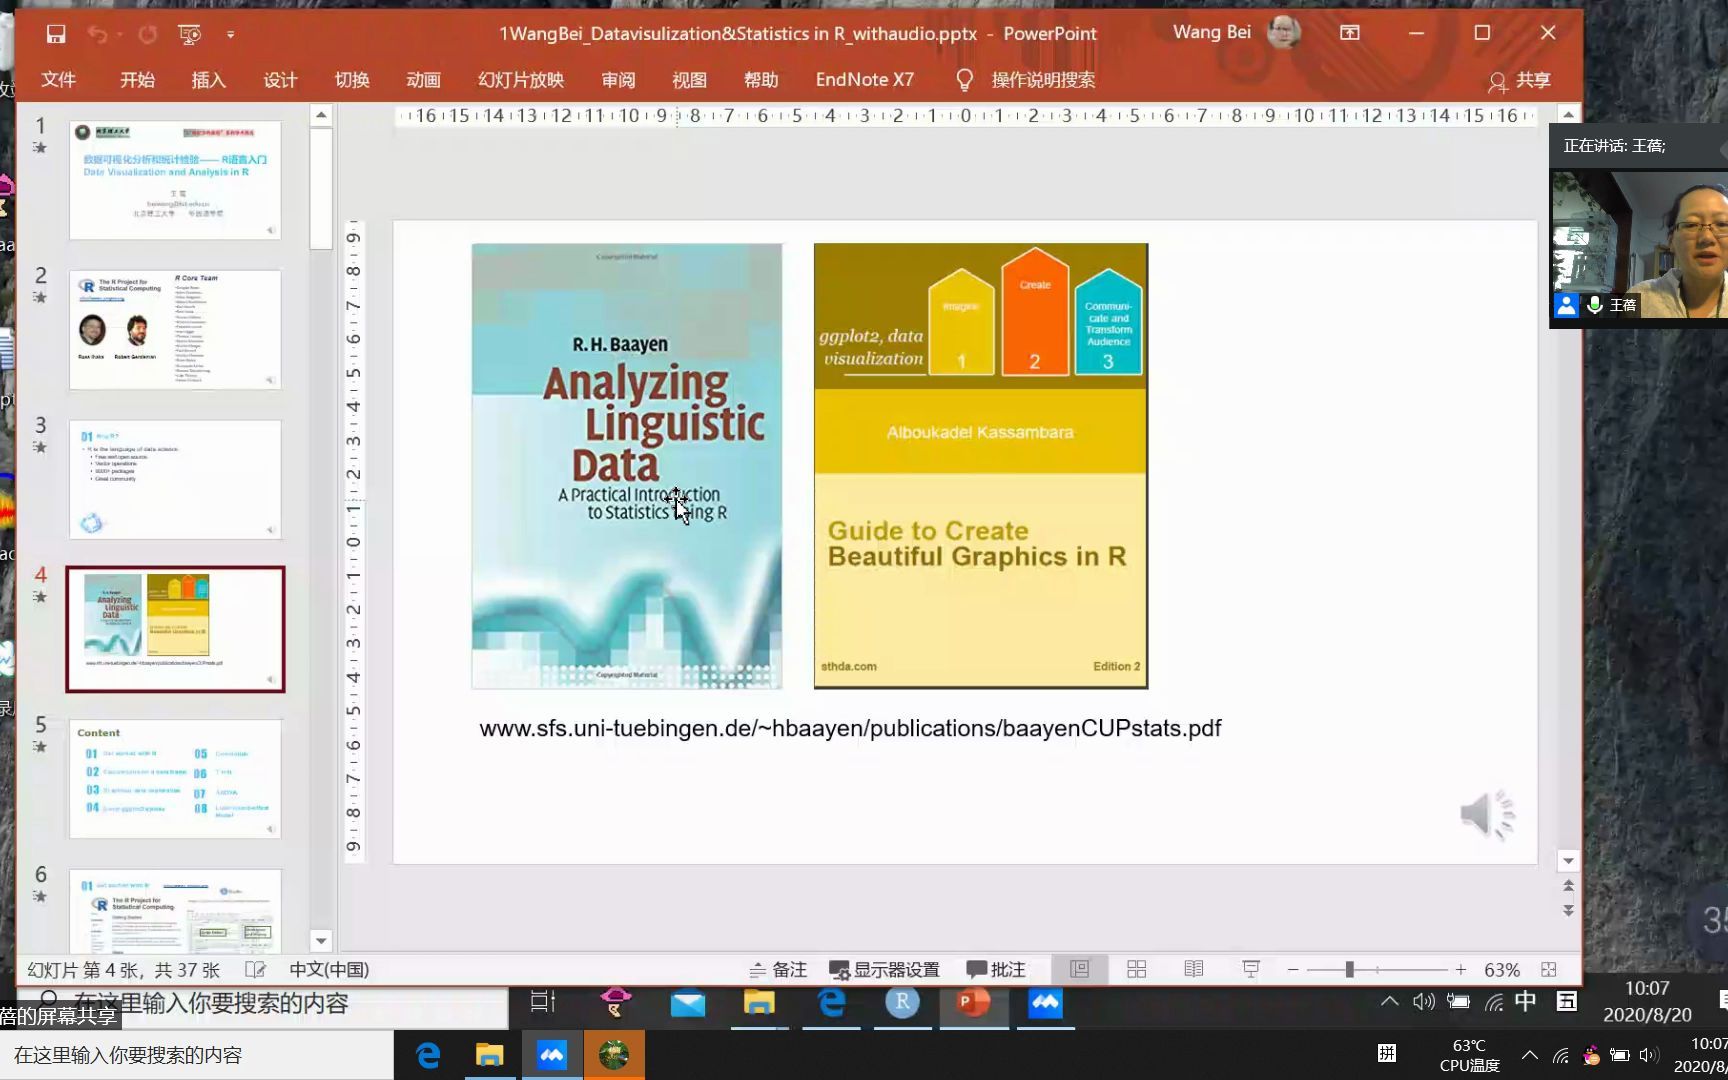
Task: Open PowerPoint in the shared-screen taskbar
Action: point(973,1002)
